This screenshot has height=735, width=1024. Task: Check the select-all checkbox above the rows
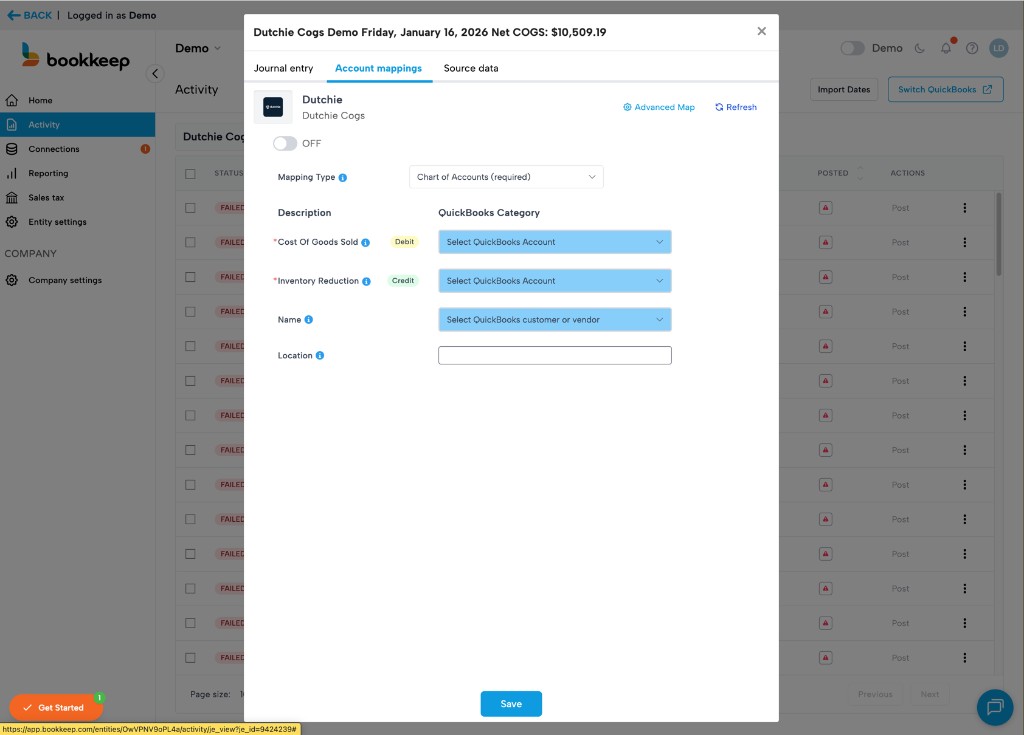[189, 172]
